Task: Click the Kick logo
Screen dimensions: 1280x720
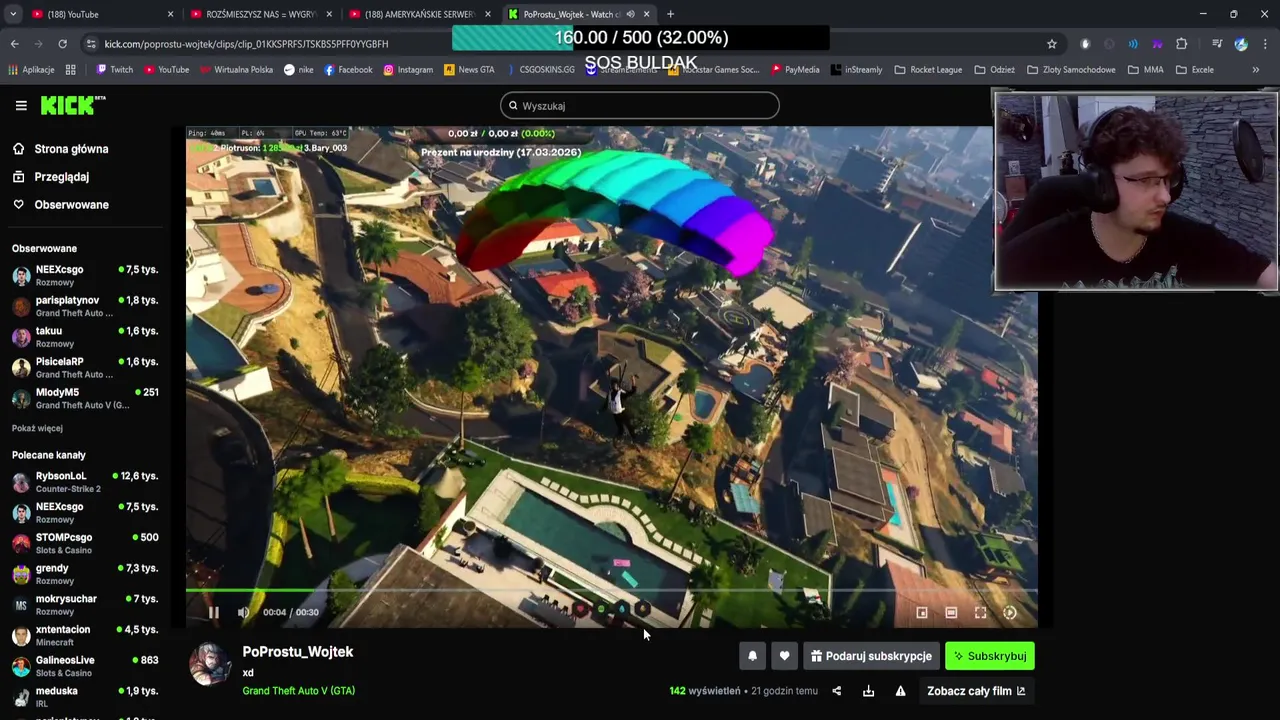Action: (73, 105)
